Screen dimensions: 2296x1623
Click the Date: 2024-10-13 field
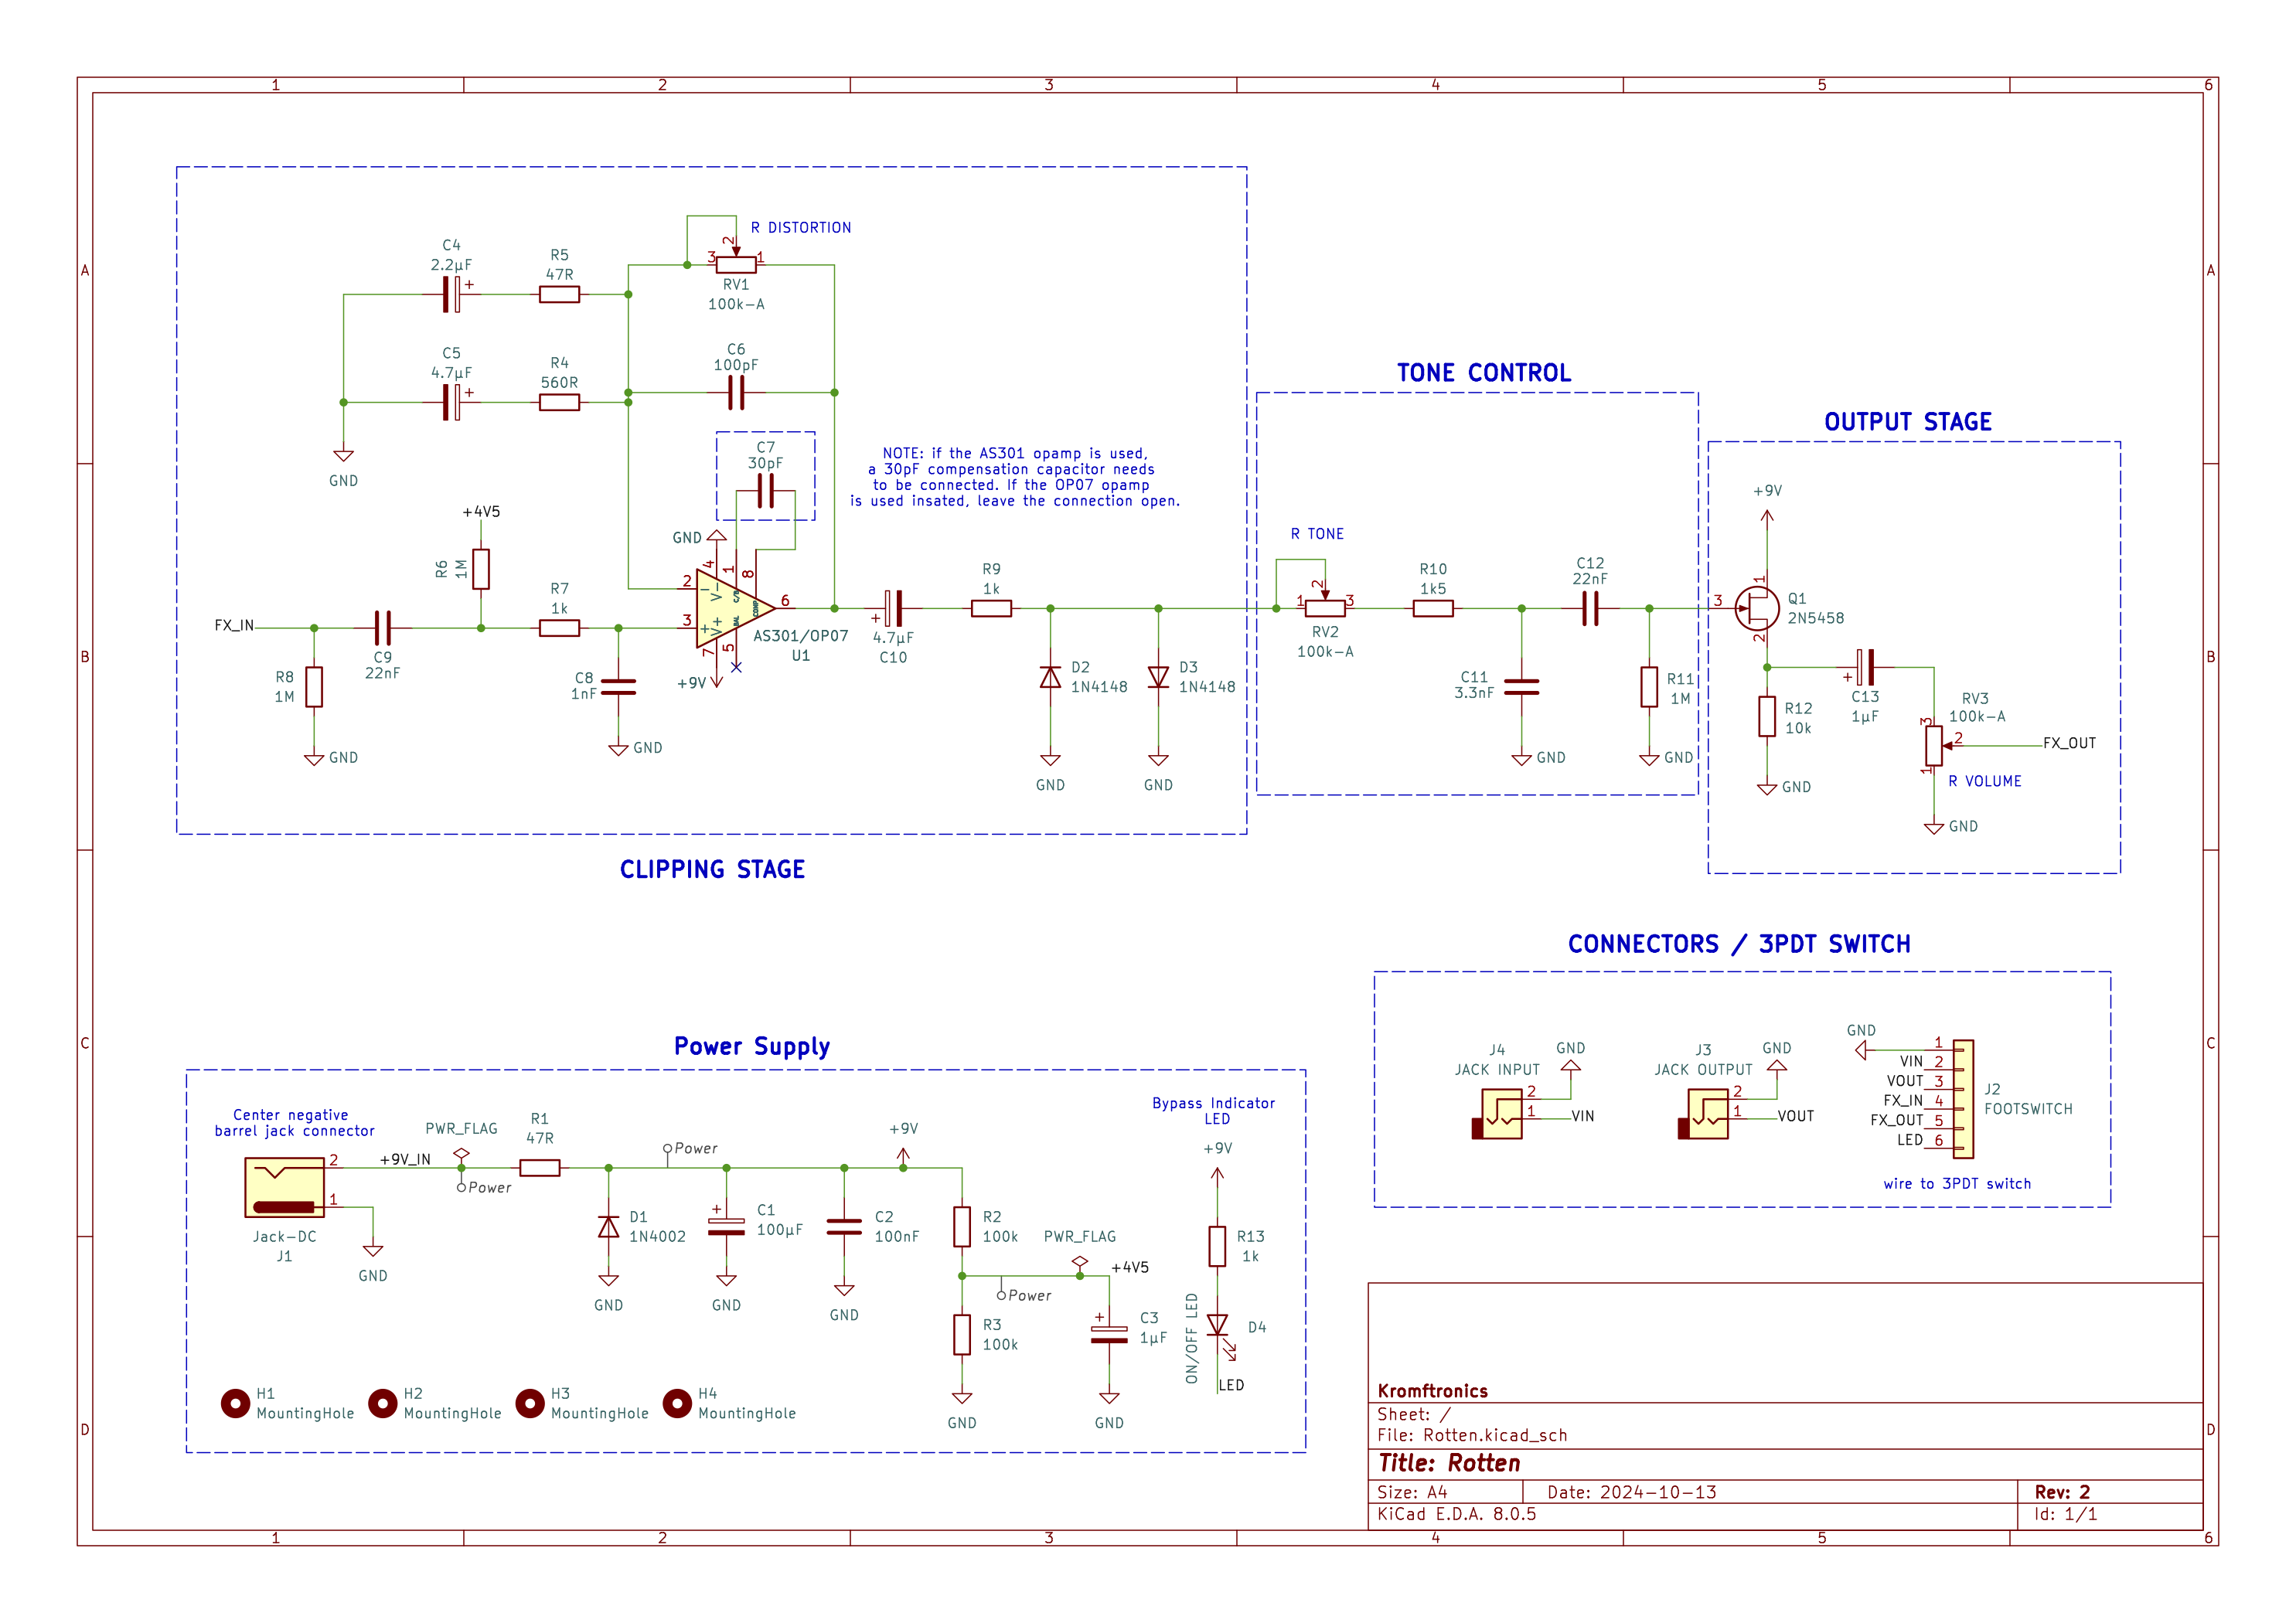pos(1632,1492)
